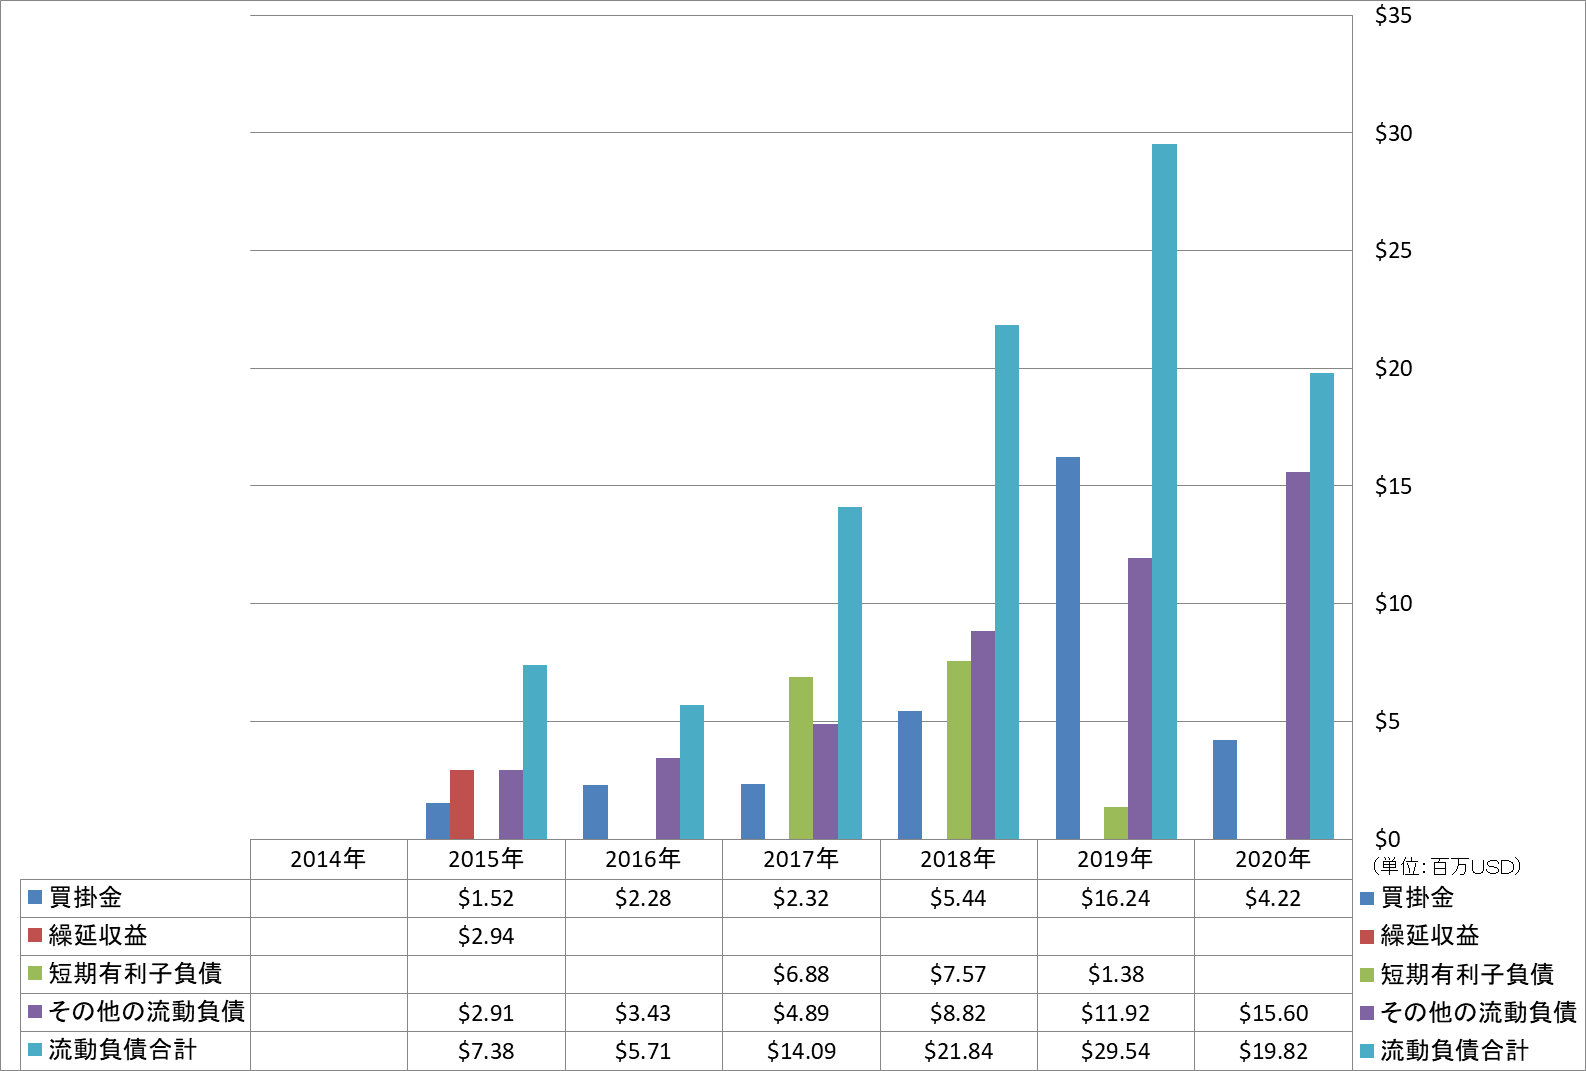Click the purple その他の流動負債 legend swatch on the right
Image resolution: width=1586 pixels, height=1071 pixels.
pyautogui.click(x=1367, y=1013)
